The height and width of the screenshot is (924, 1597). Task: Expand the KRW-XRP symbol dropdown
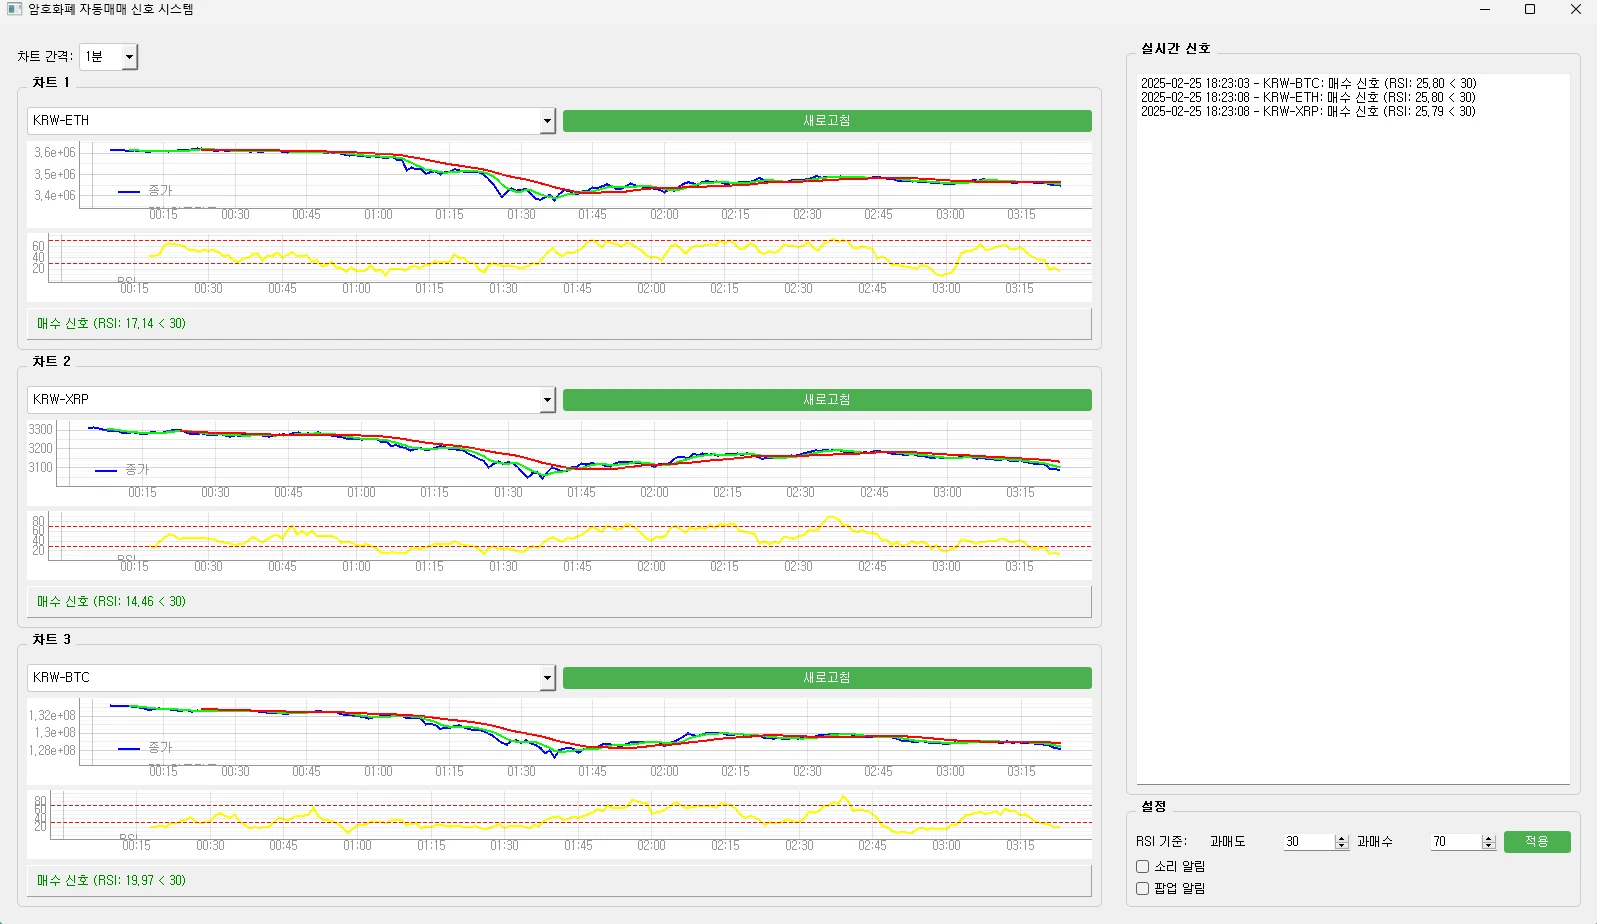point(547,400)
